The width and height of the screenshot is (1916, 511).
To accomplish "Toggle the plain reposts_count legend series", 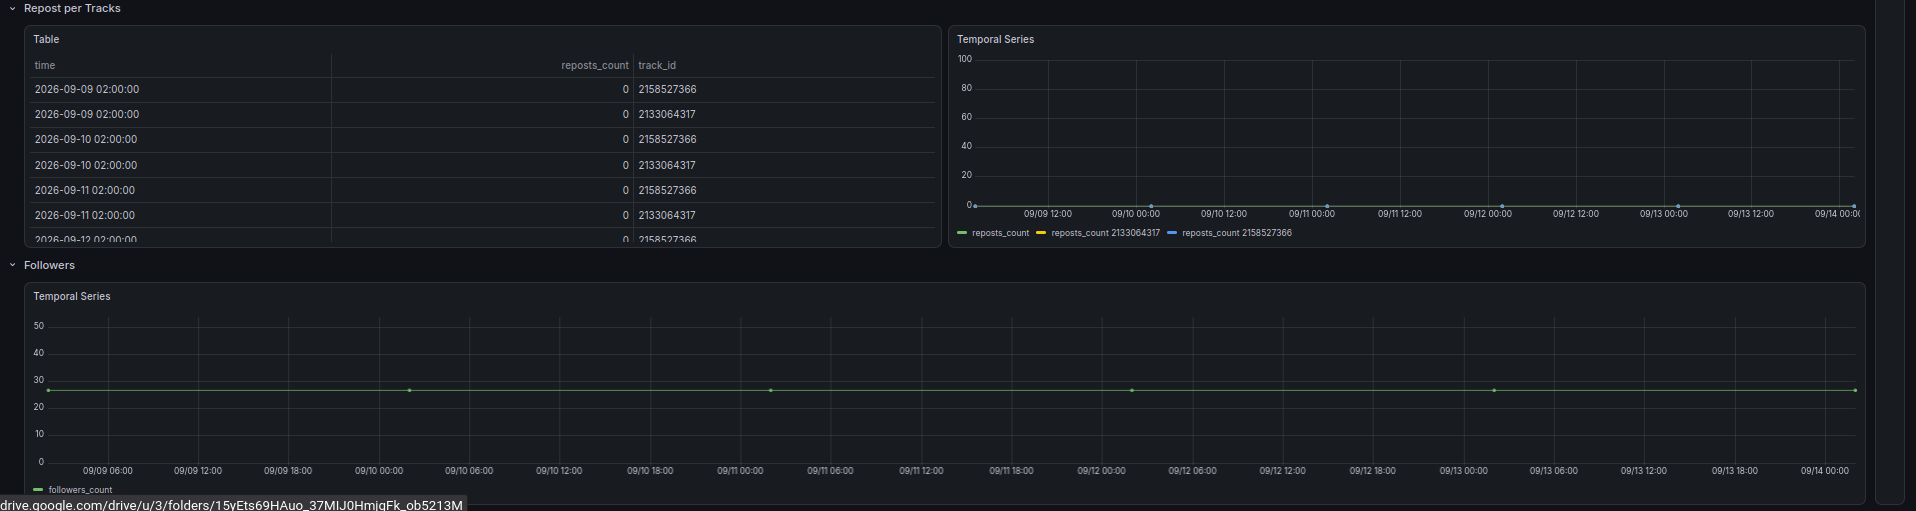I will [1000, 233].
